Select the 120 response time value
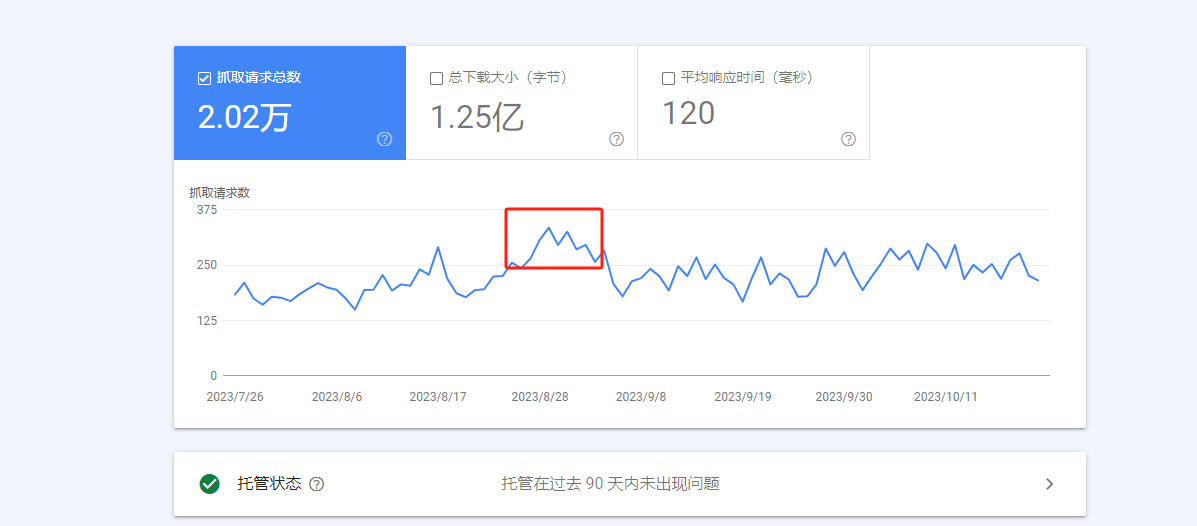Screen dimensions: 1197x526 688,113
